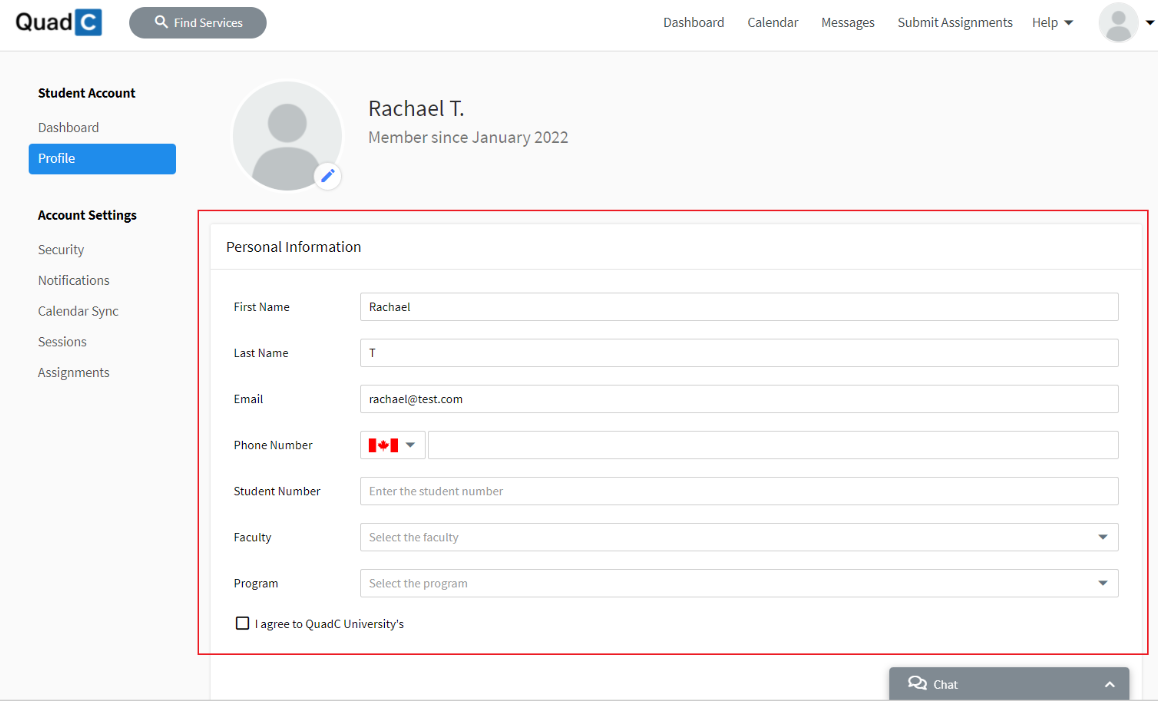1158x702 pixels.
Task: Go to Dashboard in top navigation
Action: [x=693, y=23]
